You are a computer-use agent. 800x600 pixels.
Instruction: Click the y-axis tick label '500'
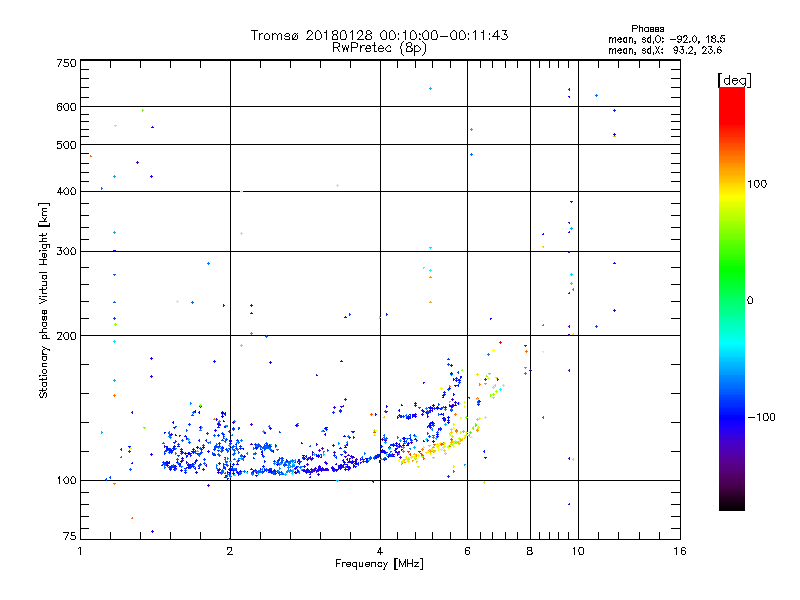coord(67,145)
